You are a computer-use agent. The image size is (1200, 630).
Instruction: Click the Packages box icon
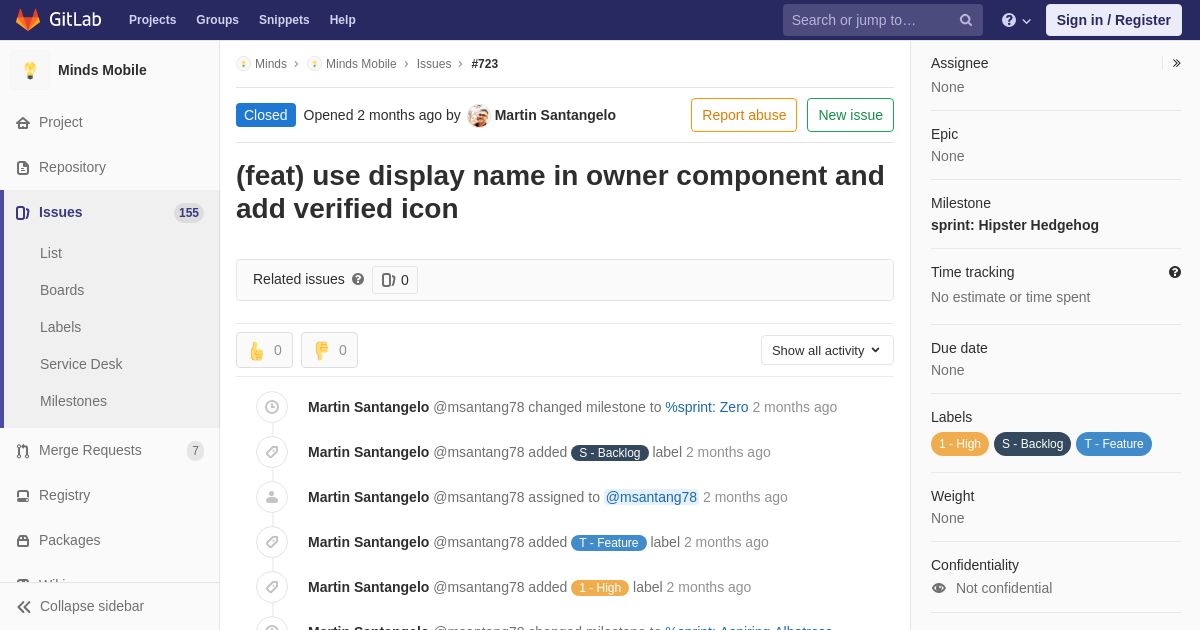(x=23, y=541)
